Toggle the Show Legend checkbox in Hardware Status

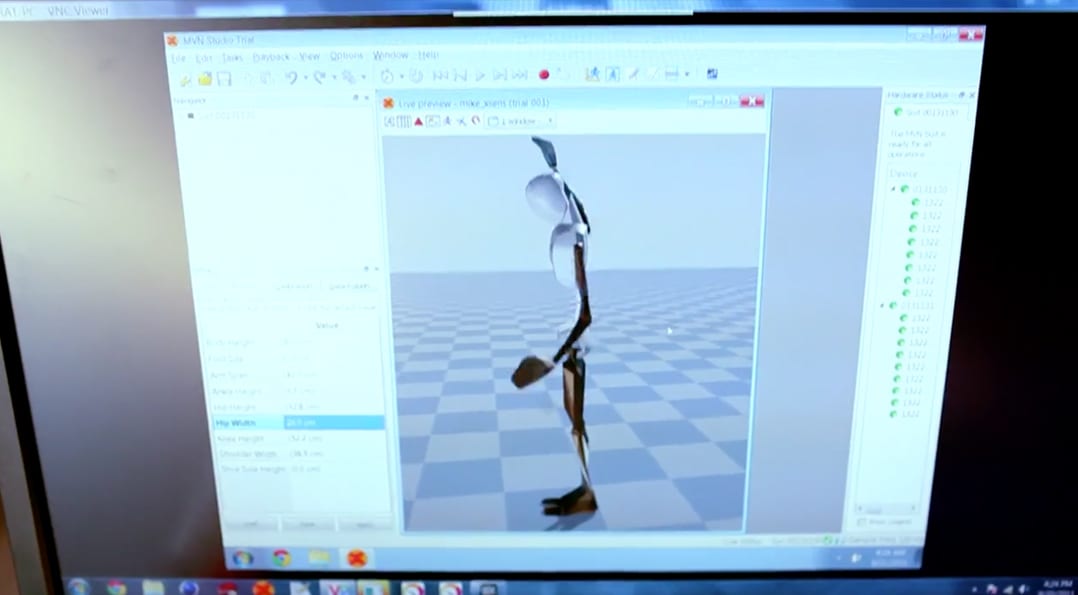click(x=861, y=523)
